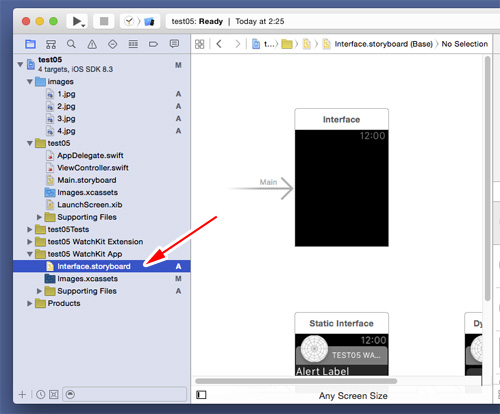The width and height of the screenshot is (500, 414).
Task: Open the Report navigator
Action: (174, 44)
